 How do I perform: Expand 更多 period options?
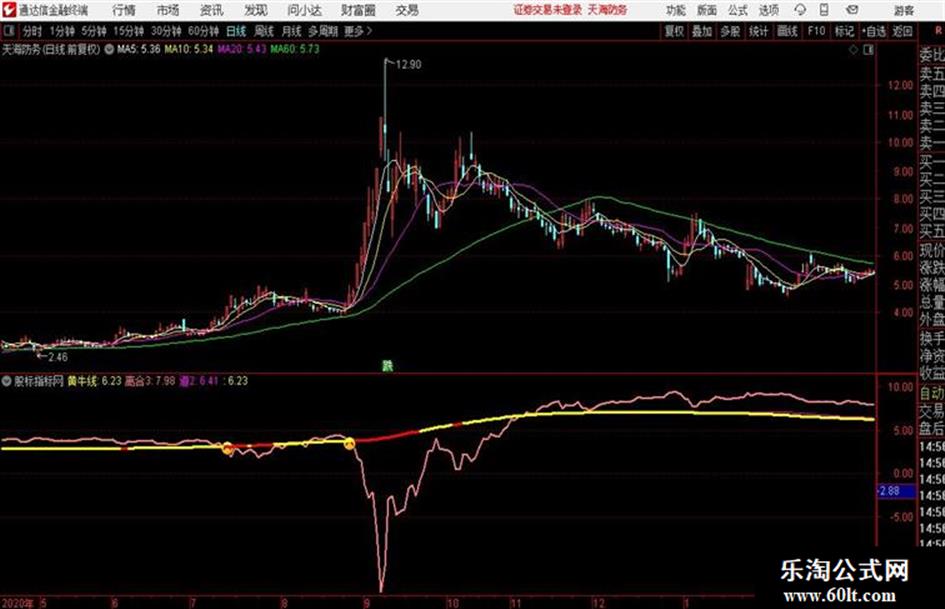(358, 31)
